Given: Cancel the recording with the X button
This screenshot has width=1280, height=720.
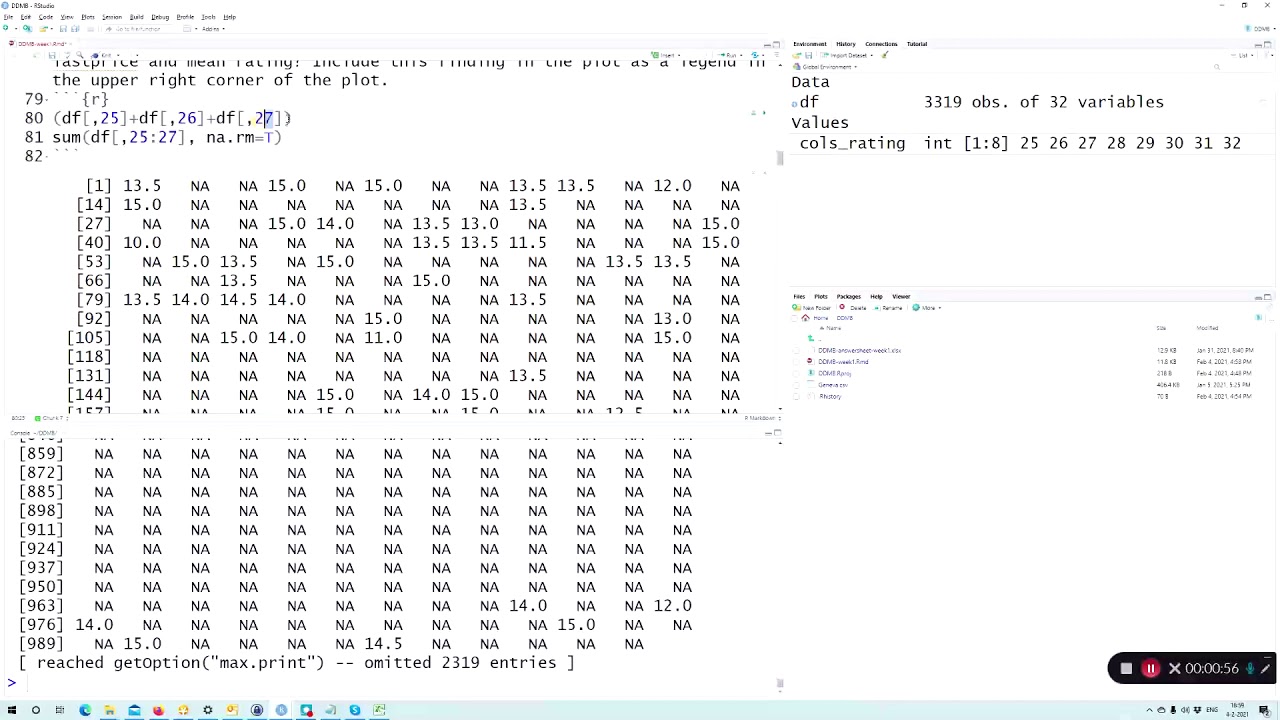Looking at the screenshot, I should point(1175,668).
